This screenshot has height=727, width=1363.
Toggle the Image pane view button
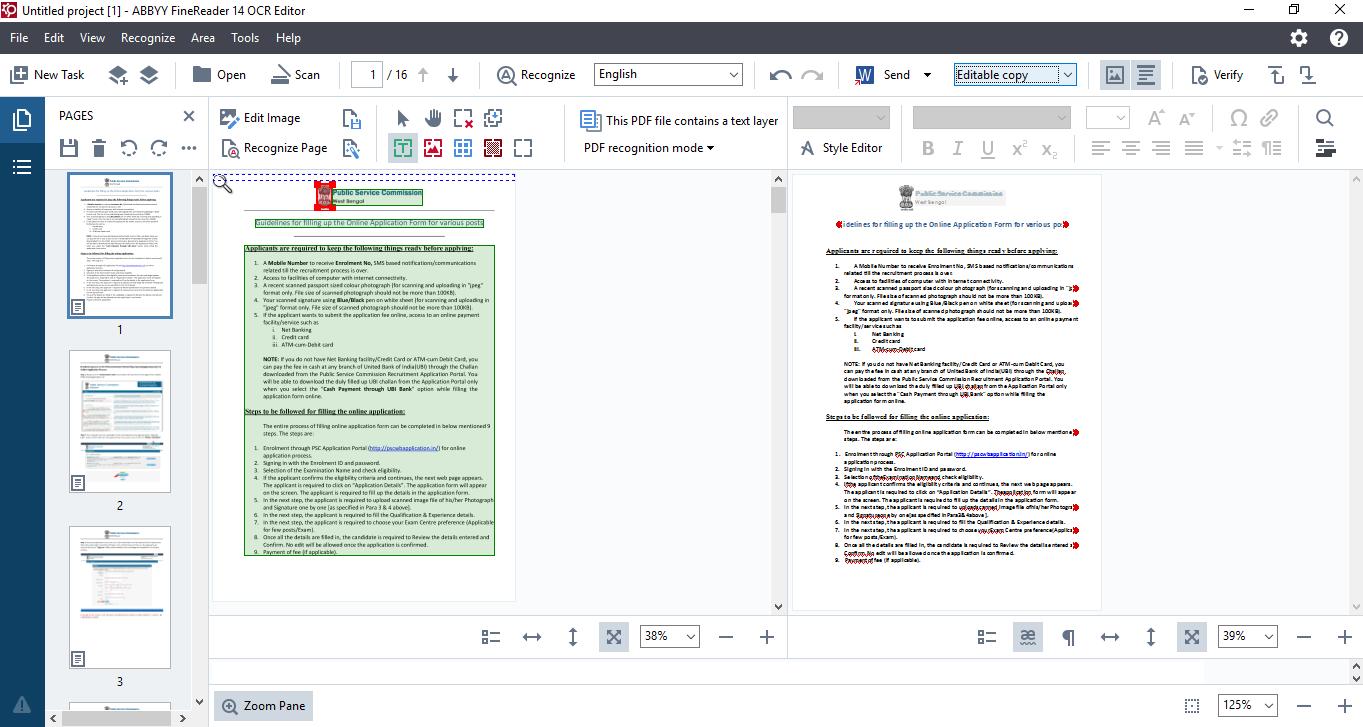tap(1115, 75)
